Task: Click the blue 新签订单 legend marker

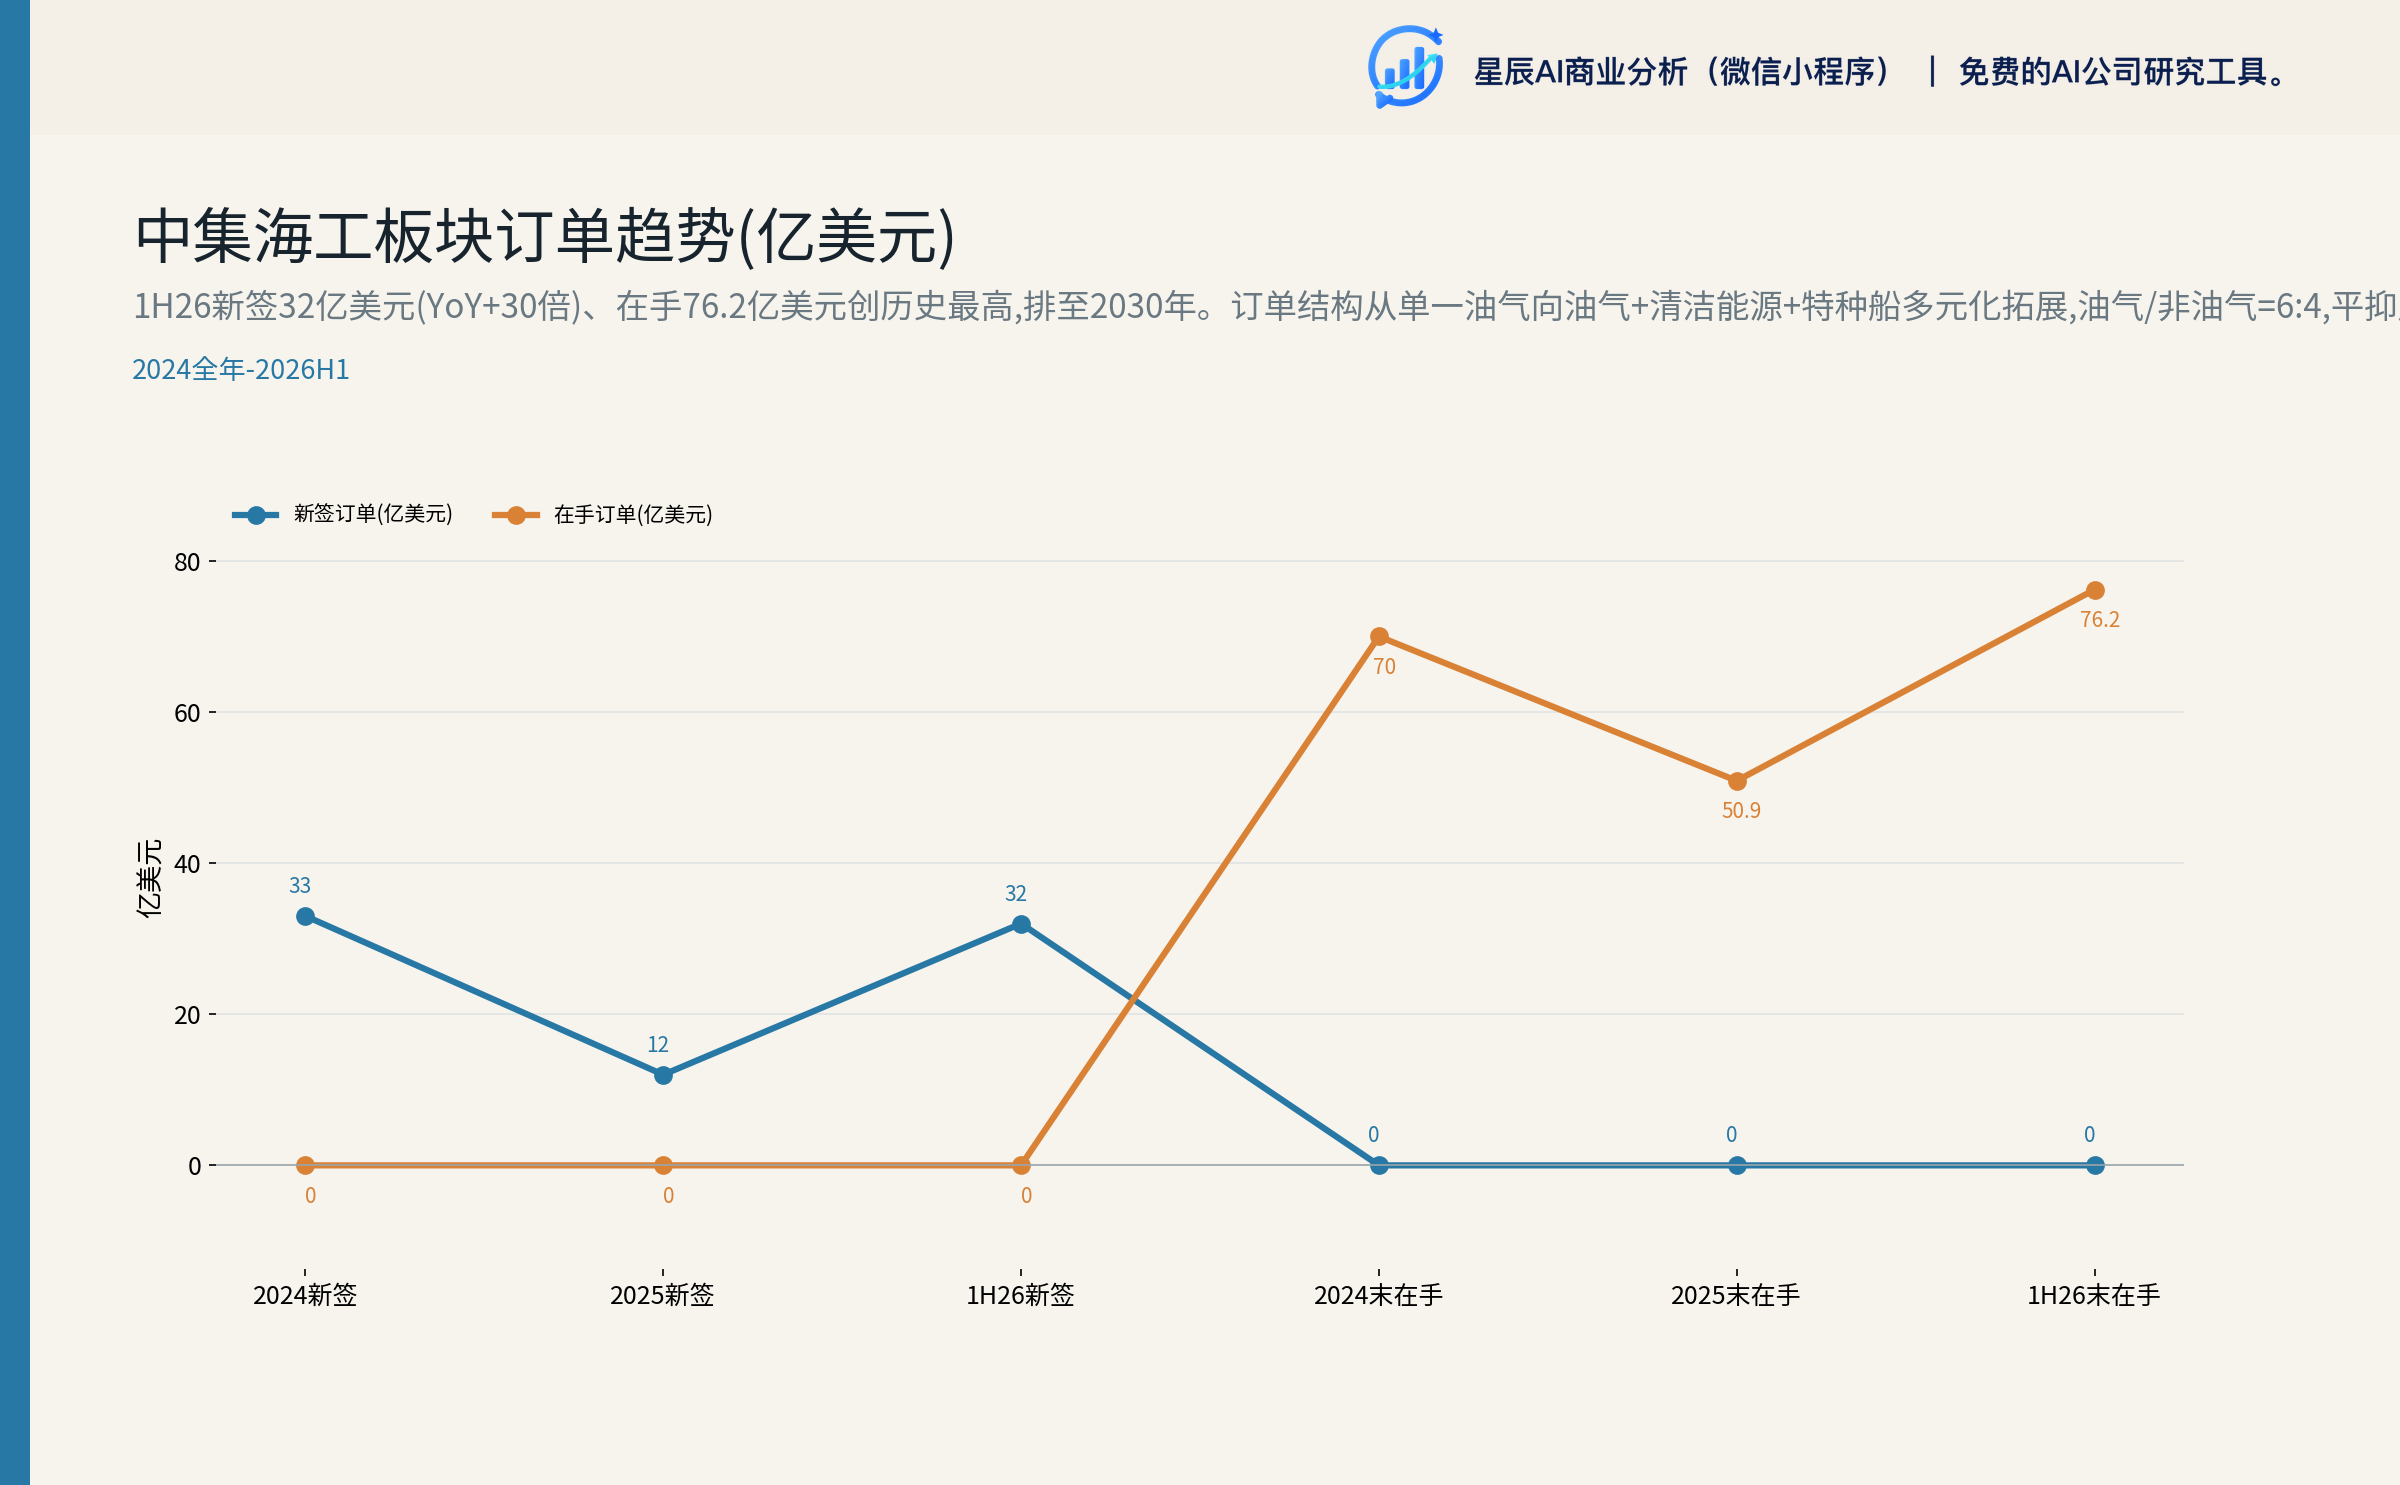Action: (256, 515)
